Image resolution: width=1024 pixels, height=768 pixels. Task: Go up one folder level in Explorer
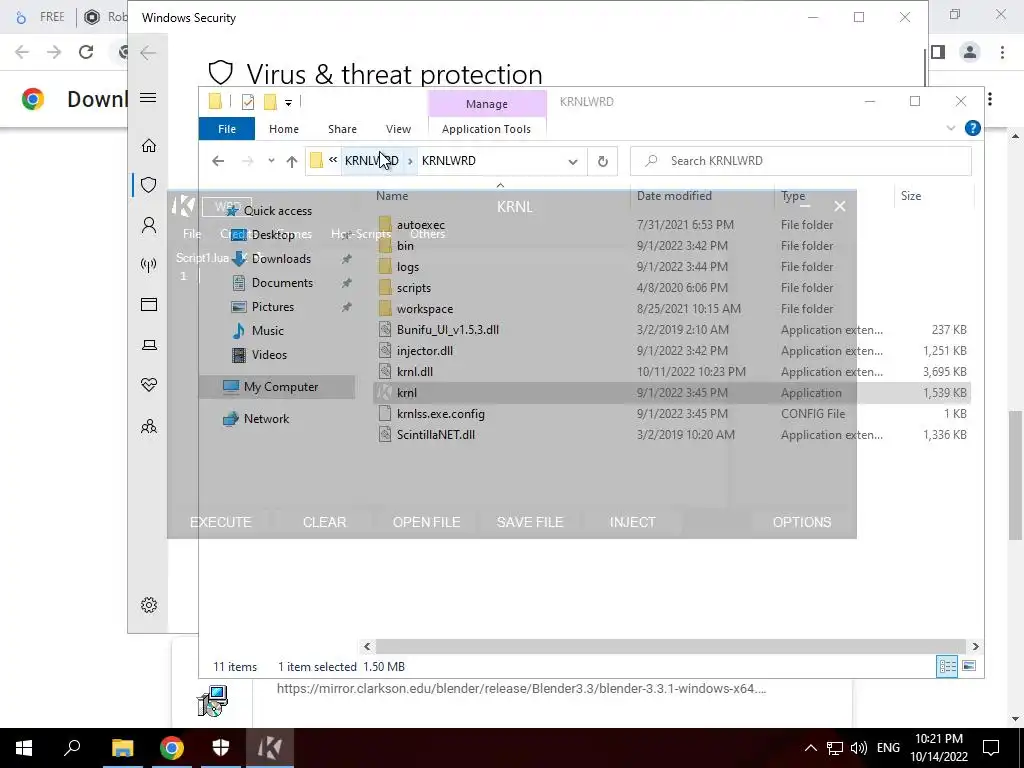pos(292,161)
